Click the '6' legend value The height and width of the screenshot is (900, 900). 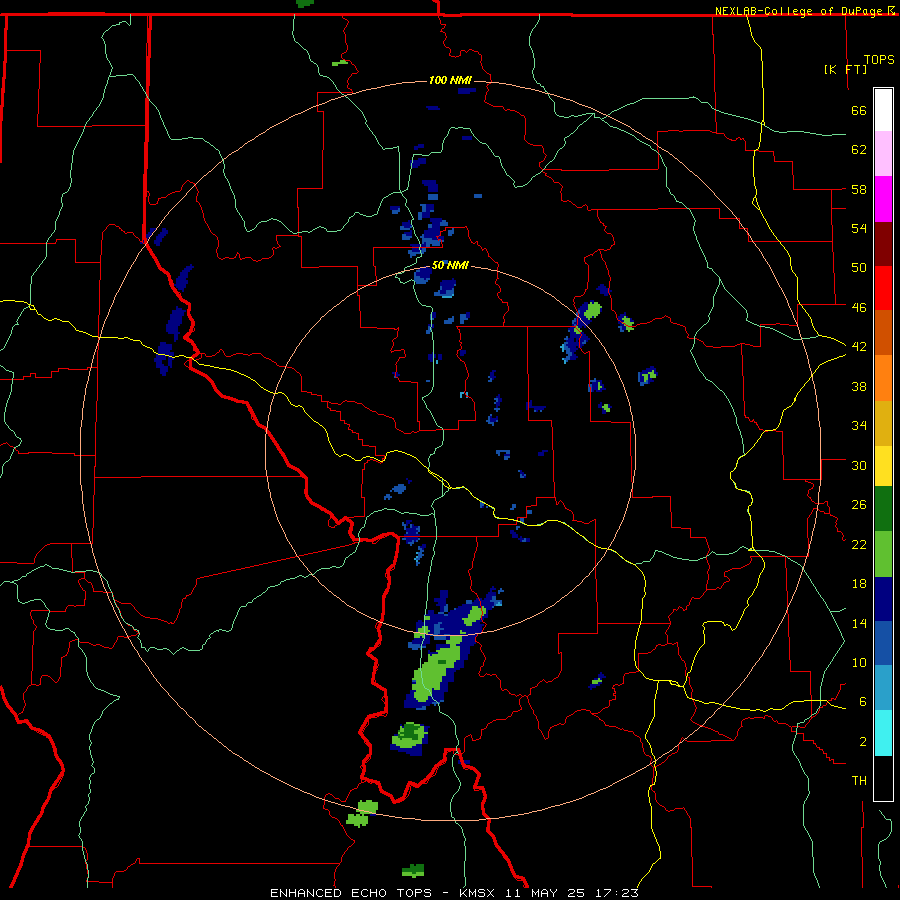(862, 701)
